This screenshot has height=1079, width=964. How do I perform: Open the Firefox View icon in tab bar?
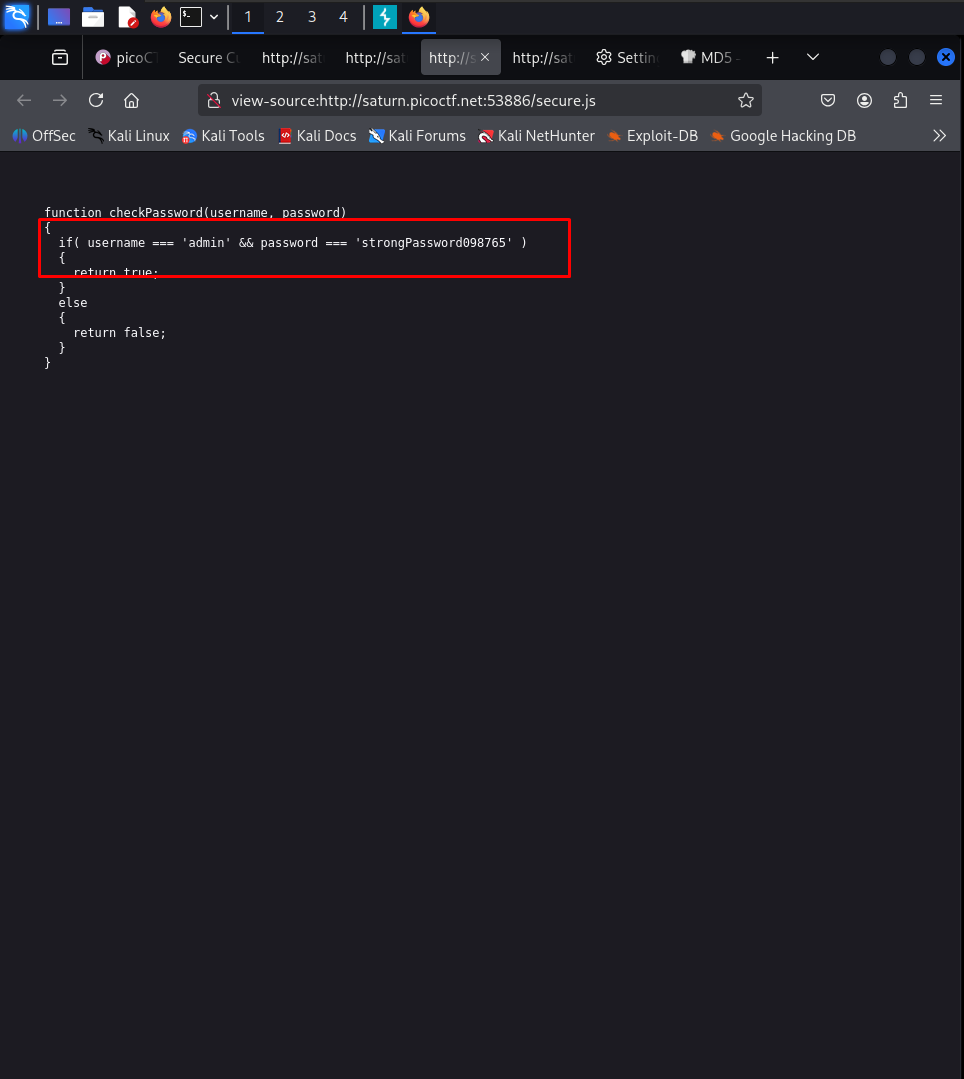pos(61,58)
